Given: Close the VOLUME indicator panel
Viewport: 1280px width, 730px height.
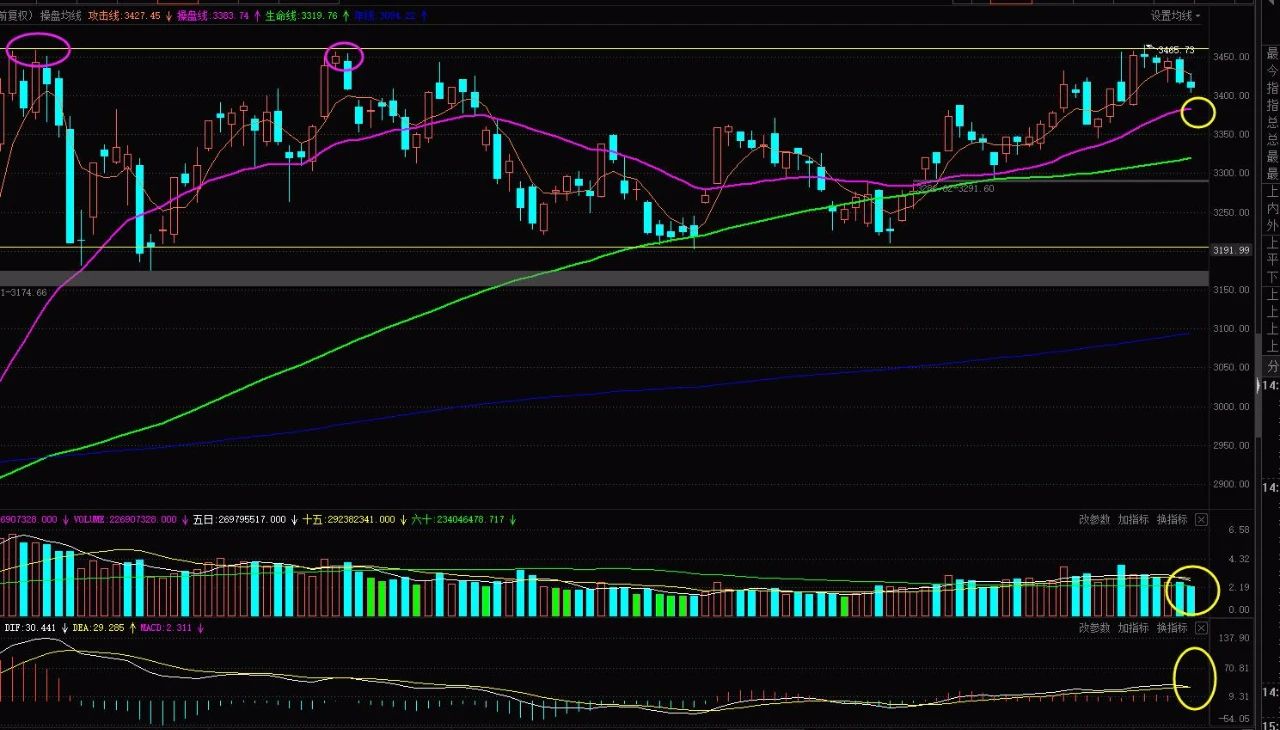Looking at the screenshot, I should click(x=1201, y=519).
